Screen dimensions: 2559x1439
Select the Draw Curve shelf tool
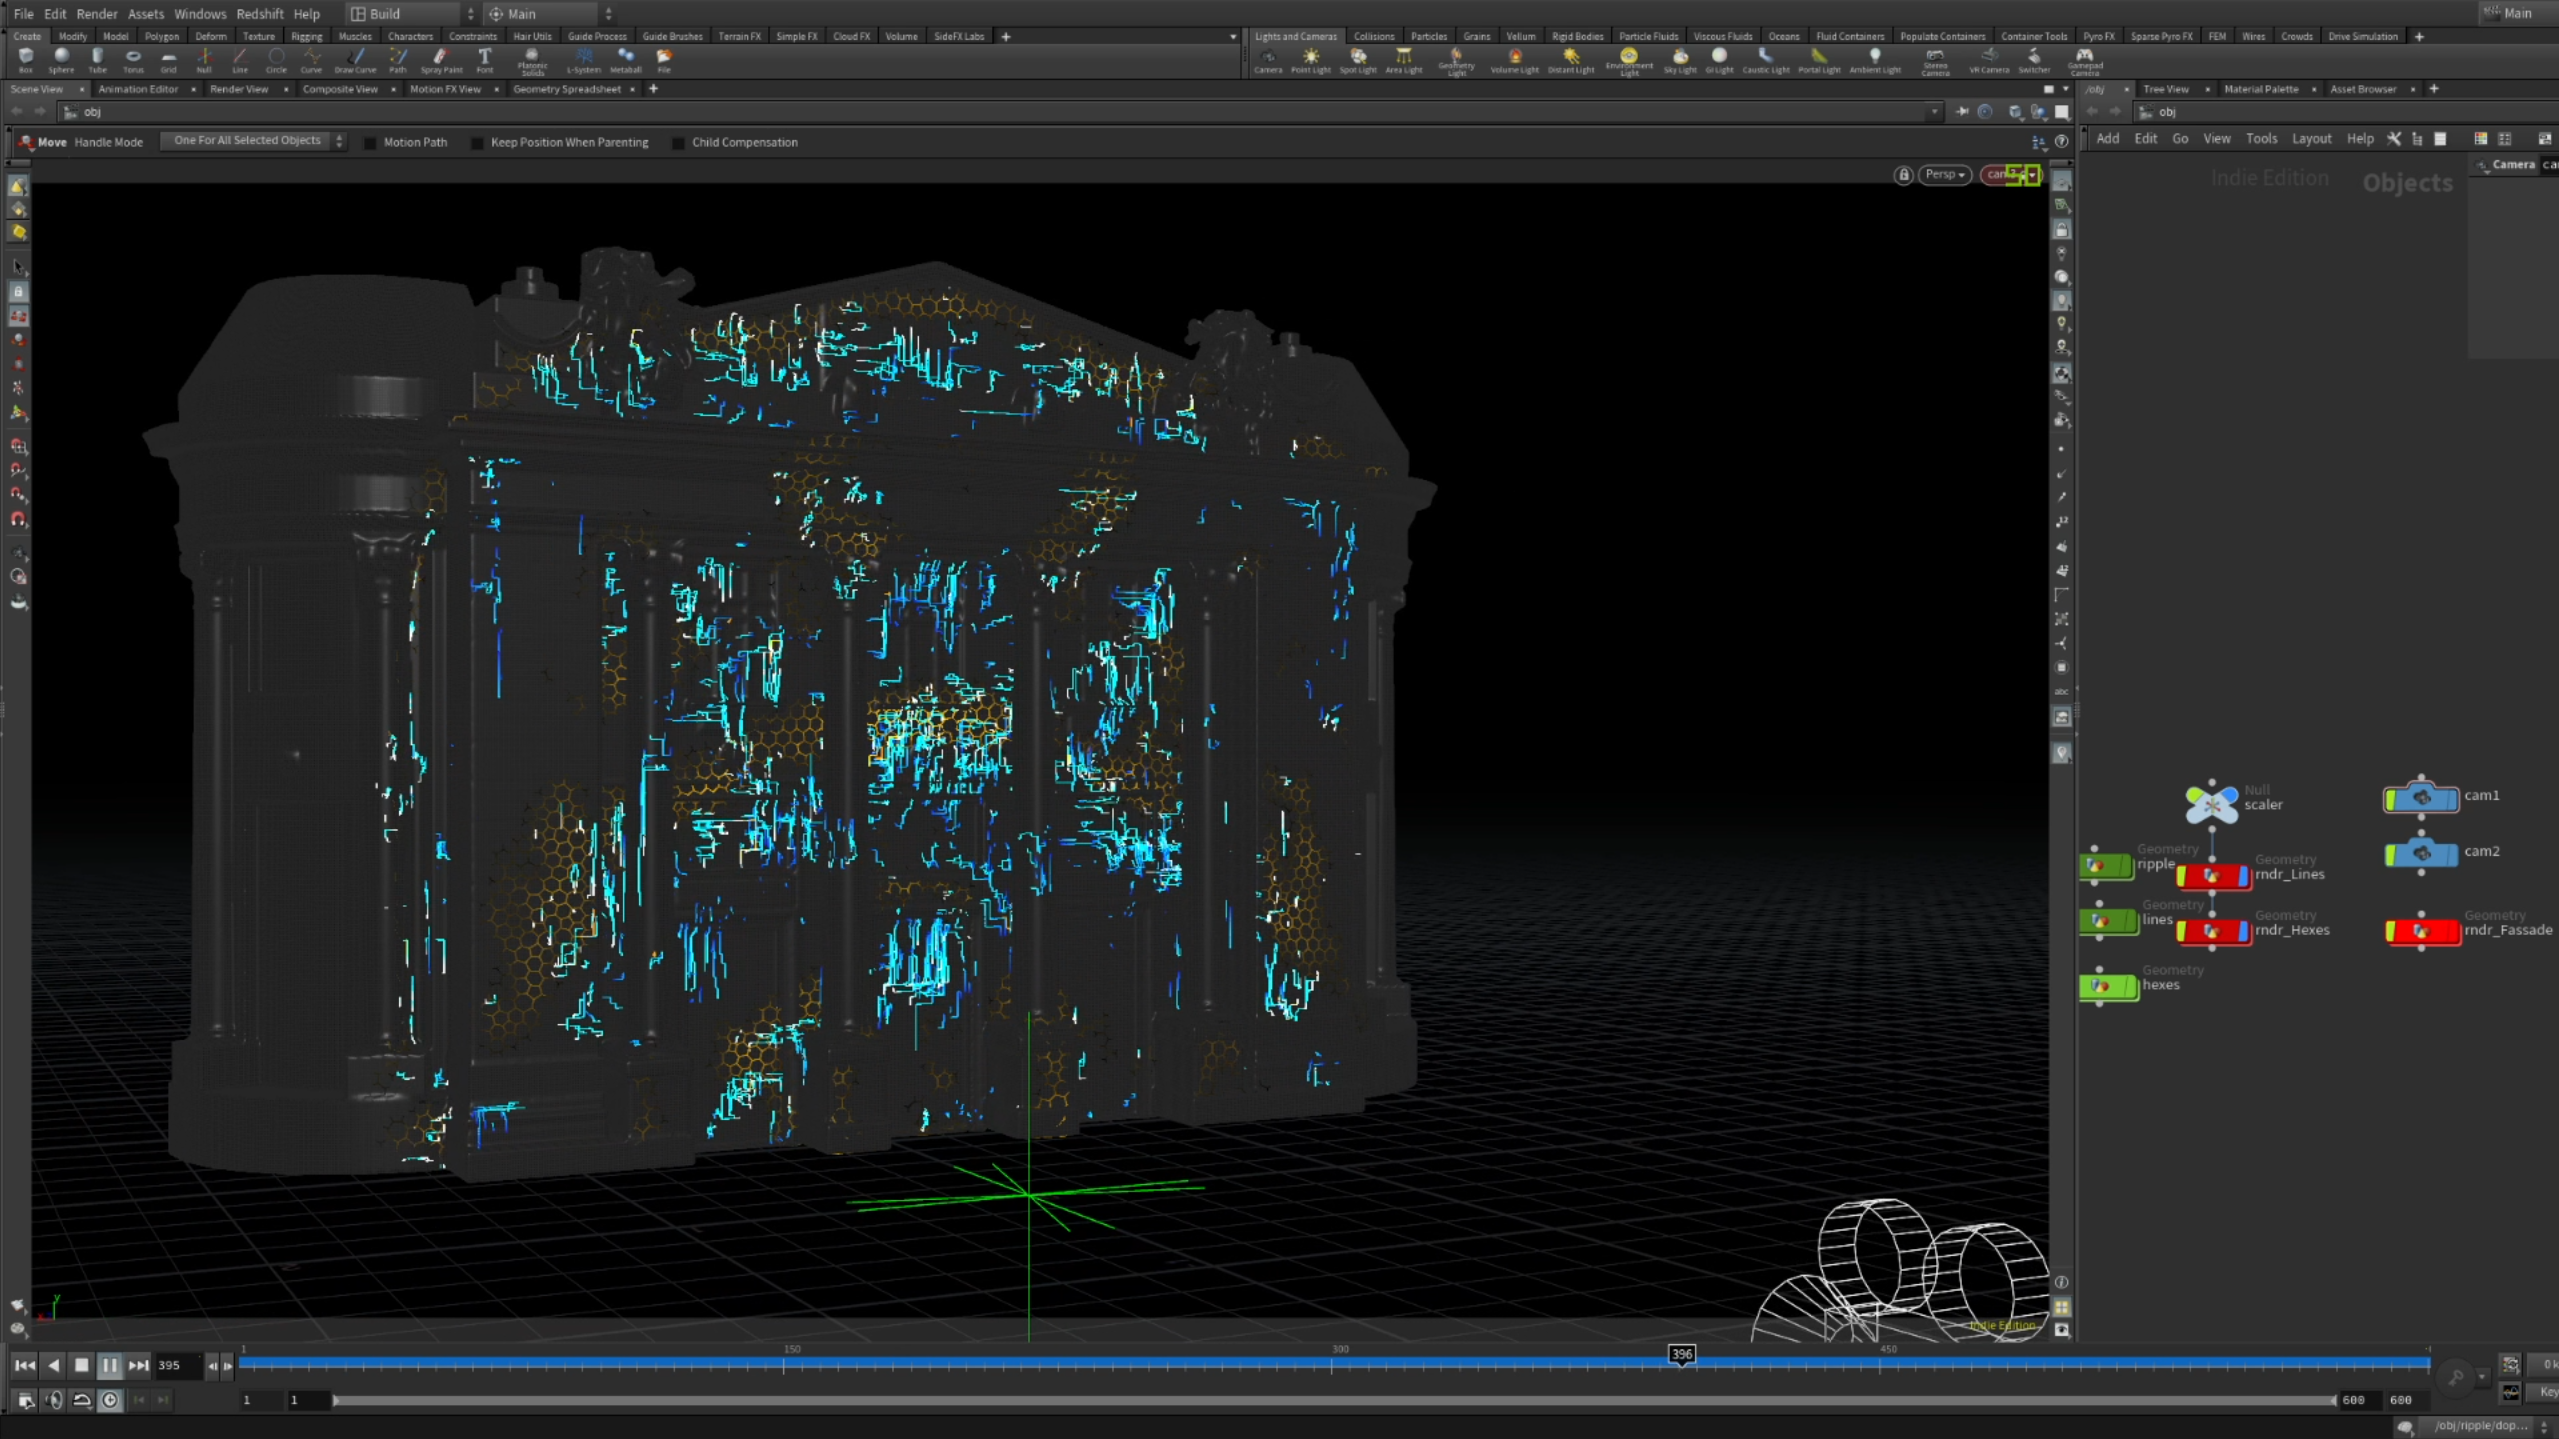(355, 60)
